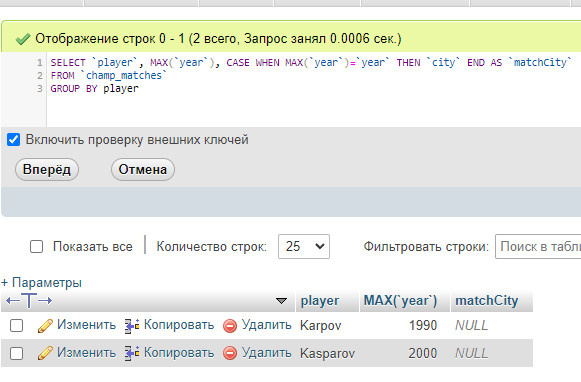This screenshot has width=581, height=382.
Task: Click the 1990 year cell
Action: (423, 325)
